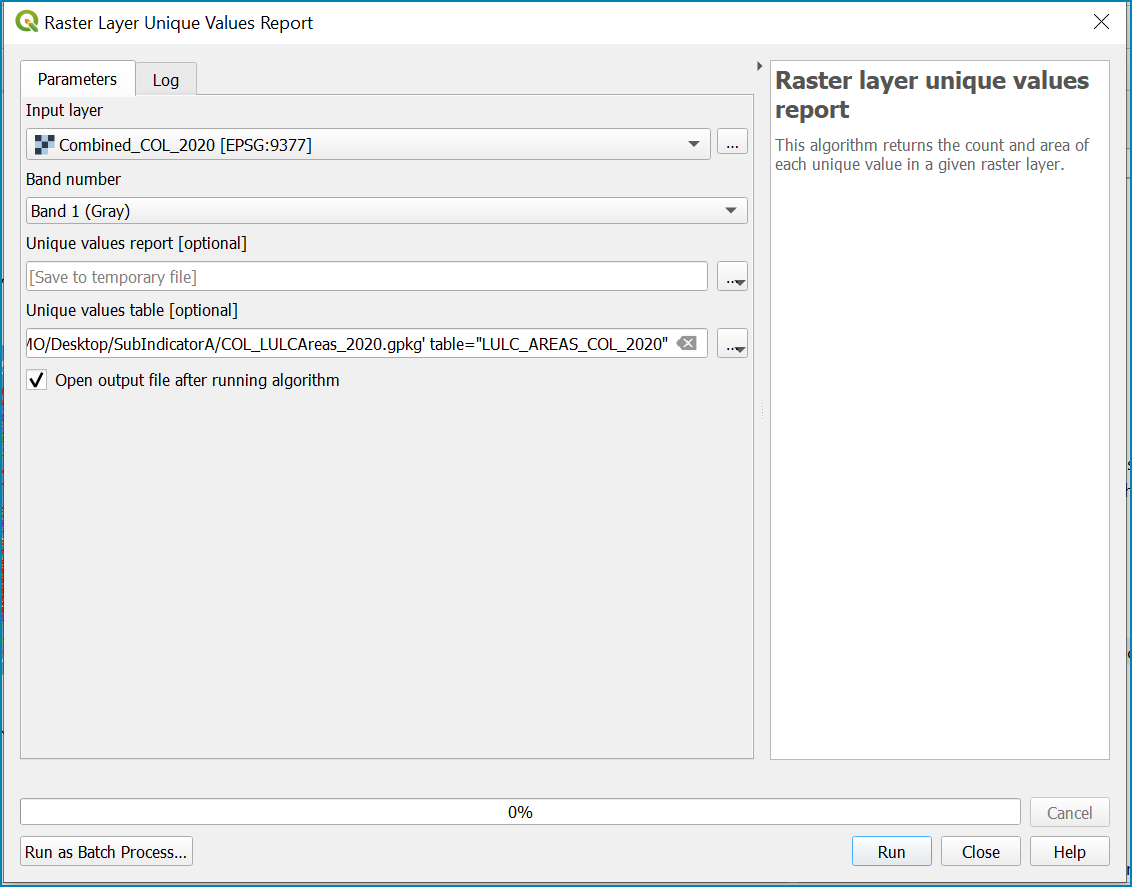Screen dimensions: 1132x887
Task: Click the QGIS logo in the title bar
Action: pyautogui.click(x=27, y=22)
